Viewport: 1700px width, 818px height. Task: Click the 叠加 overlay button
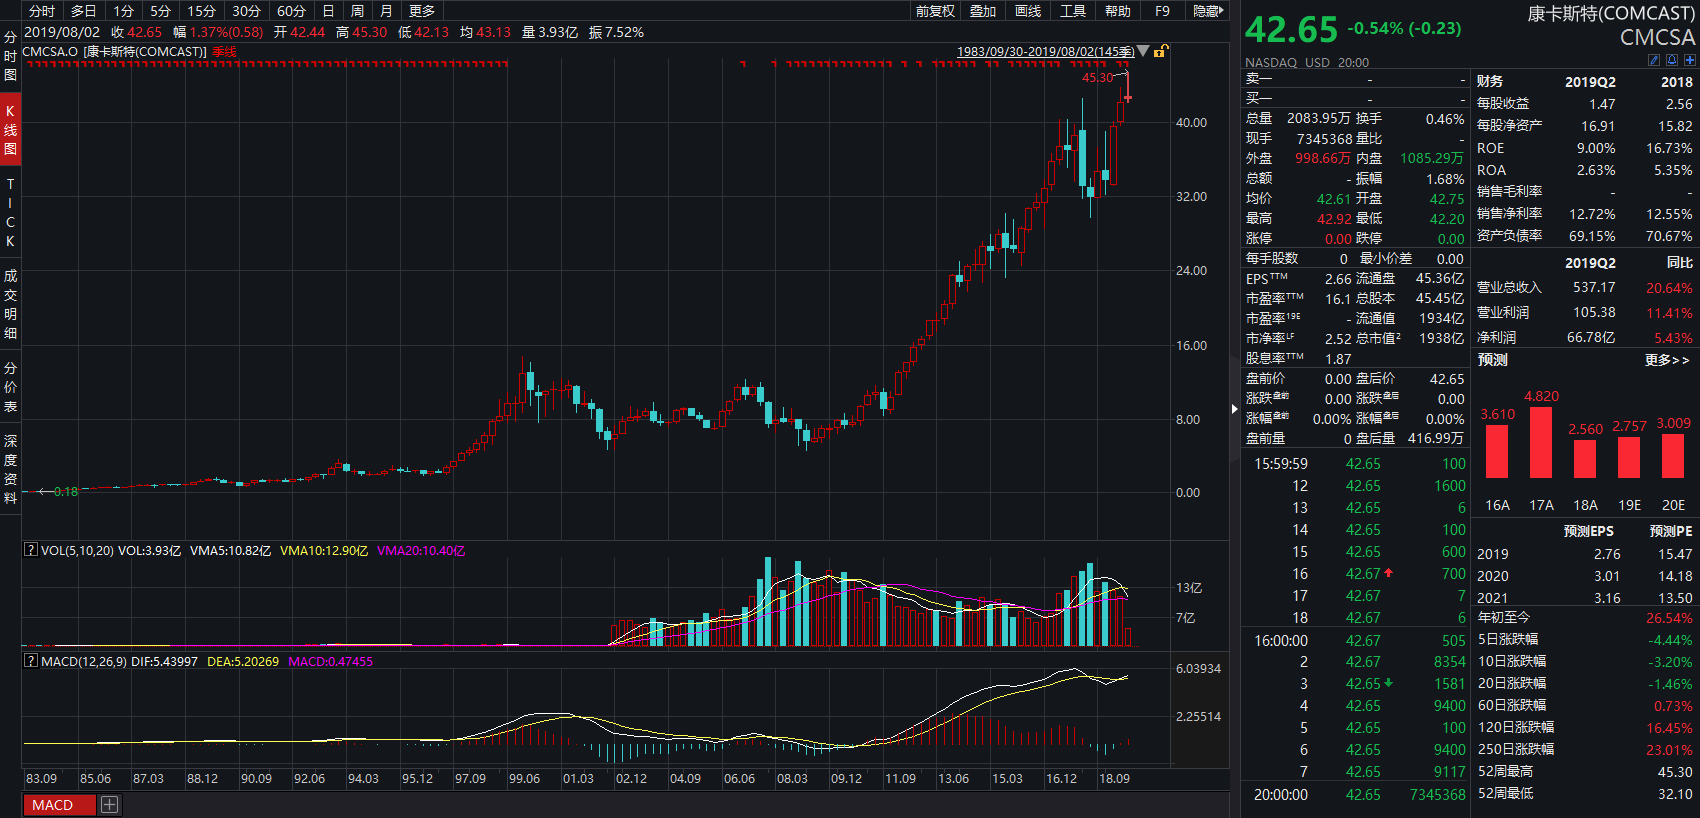pyautogui.click(x=983, y=11)
